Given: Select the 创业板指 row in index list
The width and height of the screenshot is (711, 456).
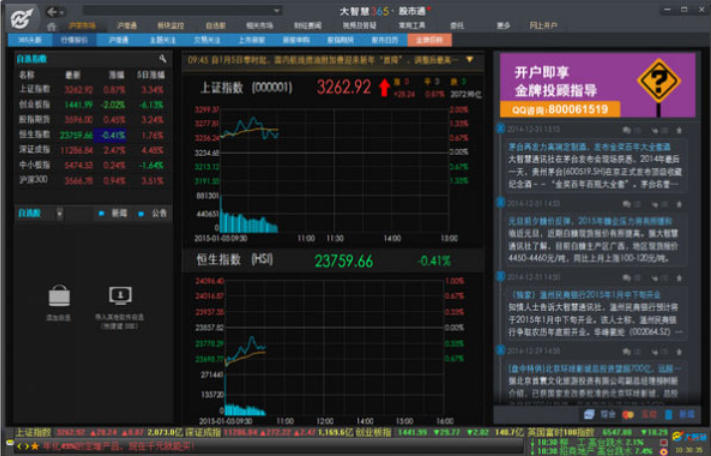Looking at the screenshot, I should tap(92, 105).
